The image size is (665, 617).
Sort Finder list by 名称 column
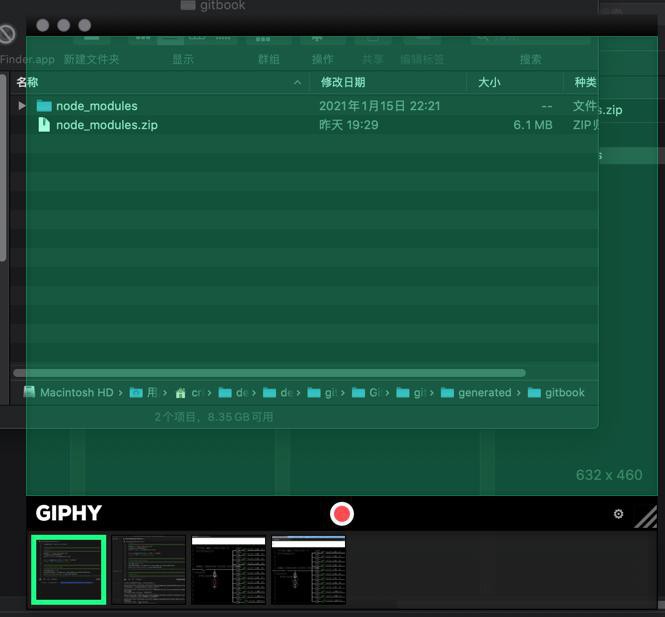tap(27, 82)
